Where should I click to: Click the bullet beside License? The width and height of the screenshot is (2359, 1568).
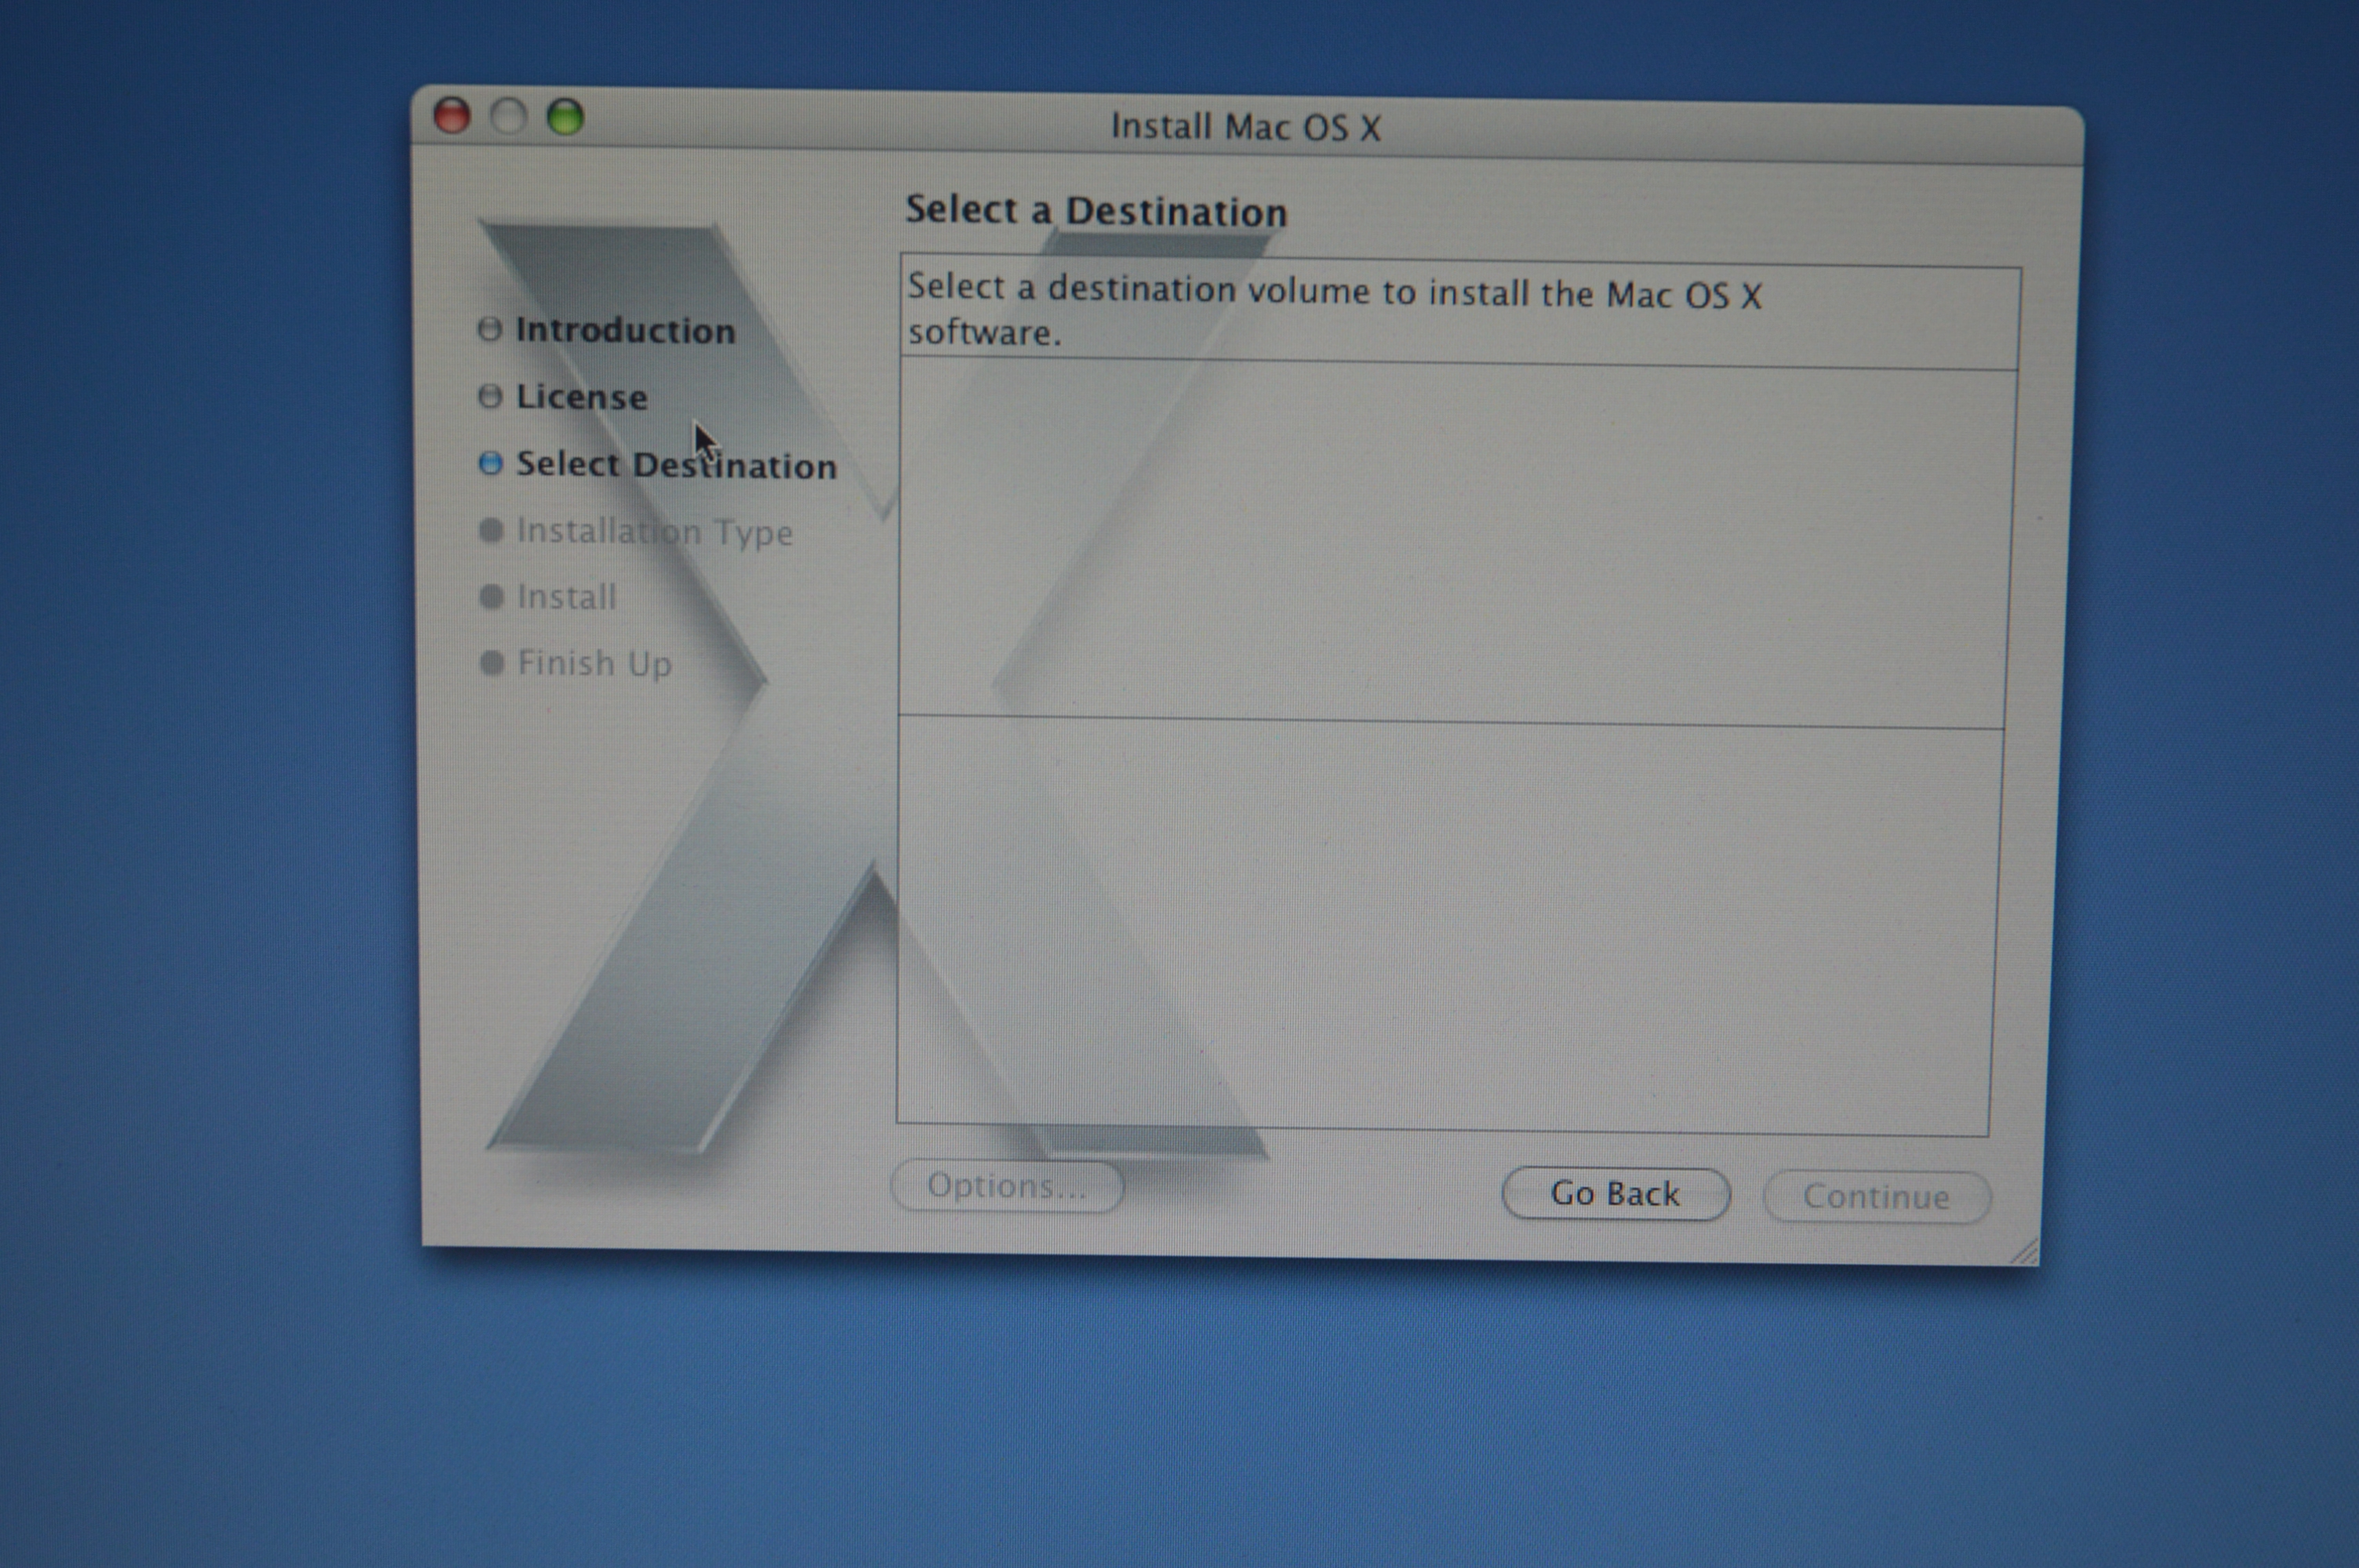[x=490, y=396]
